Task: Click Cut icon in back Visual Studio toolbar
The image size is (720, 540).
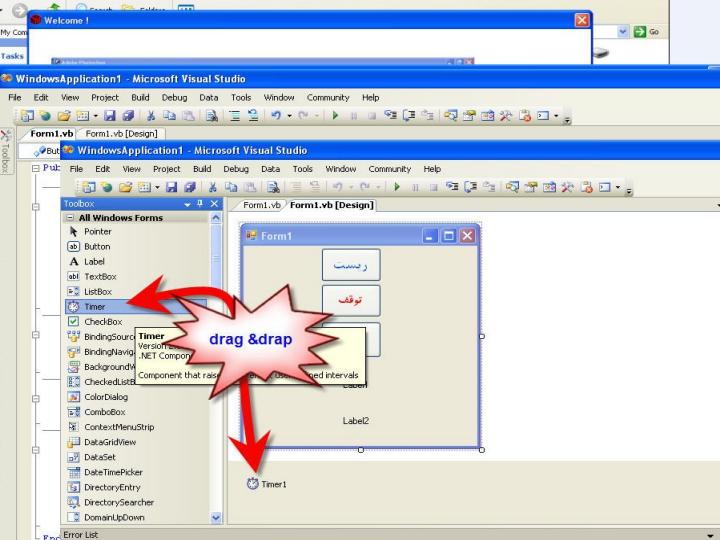Action: click(x=150, y=115)
